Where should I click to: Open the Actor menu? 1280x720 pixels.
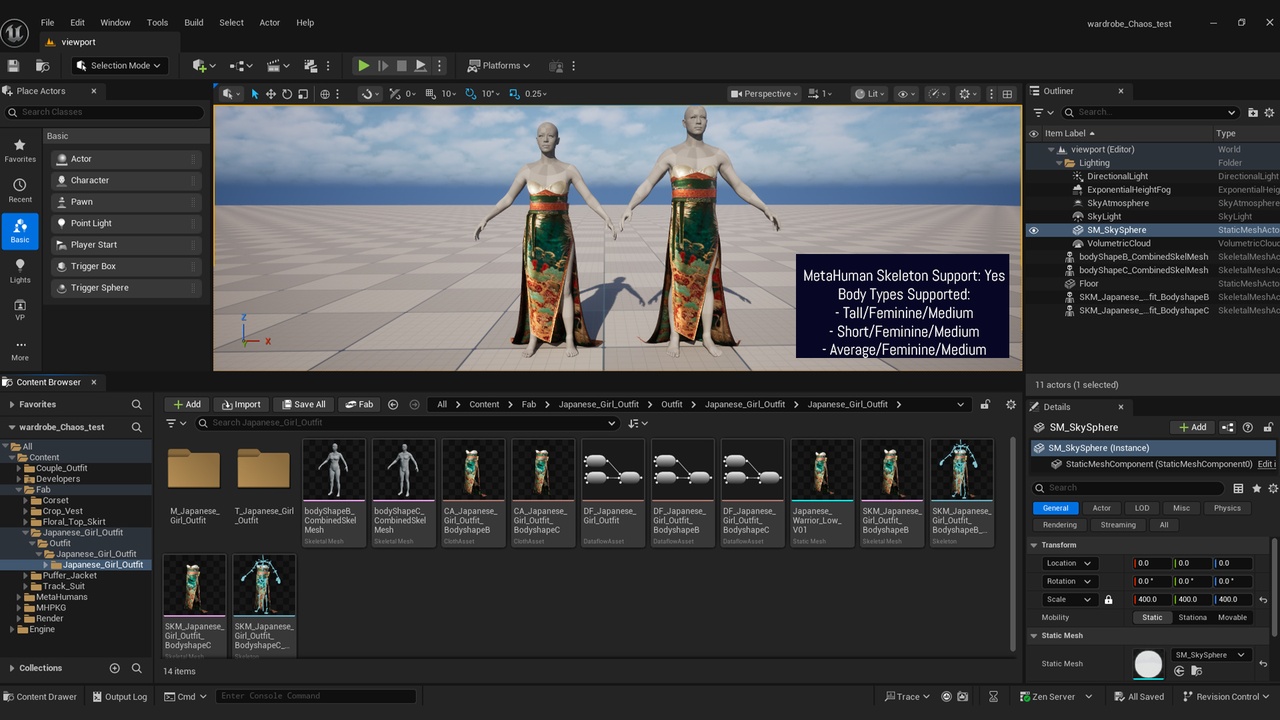pos(270,22)
